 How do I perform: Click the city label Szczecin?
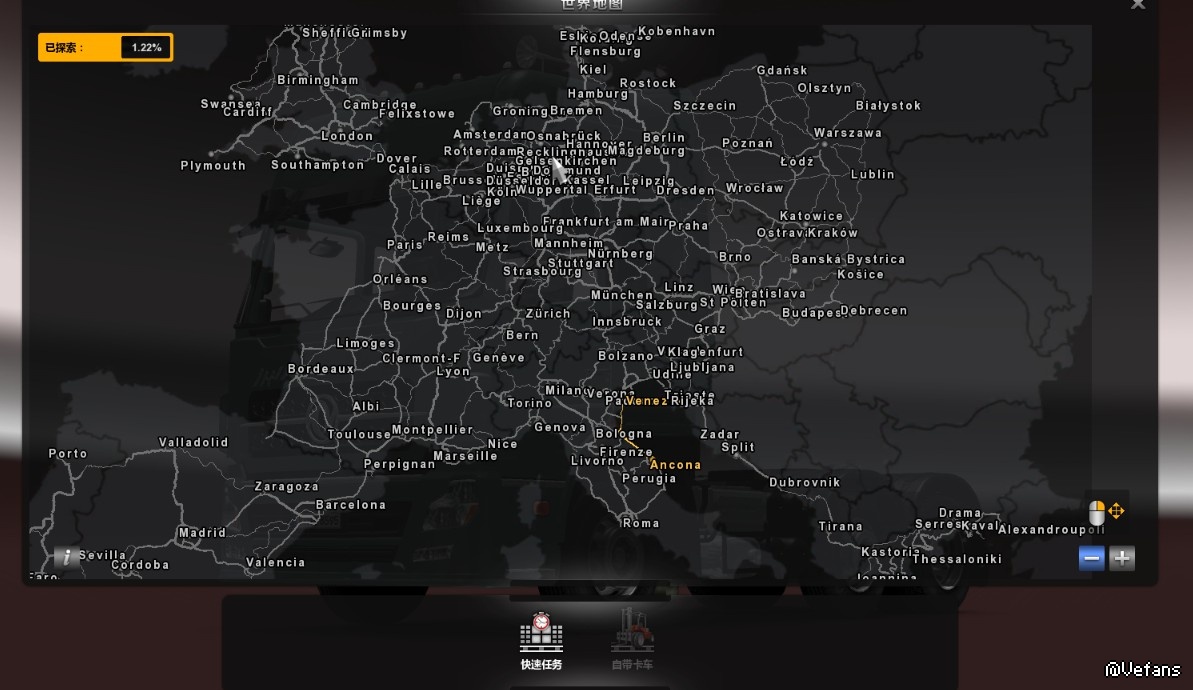705,105
